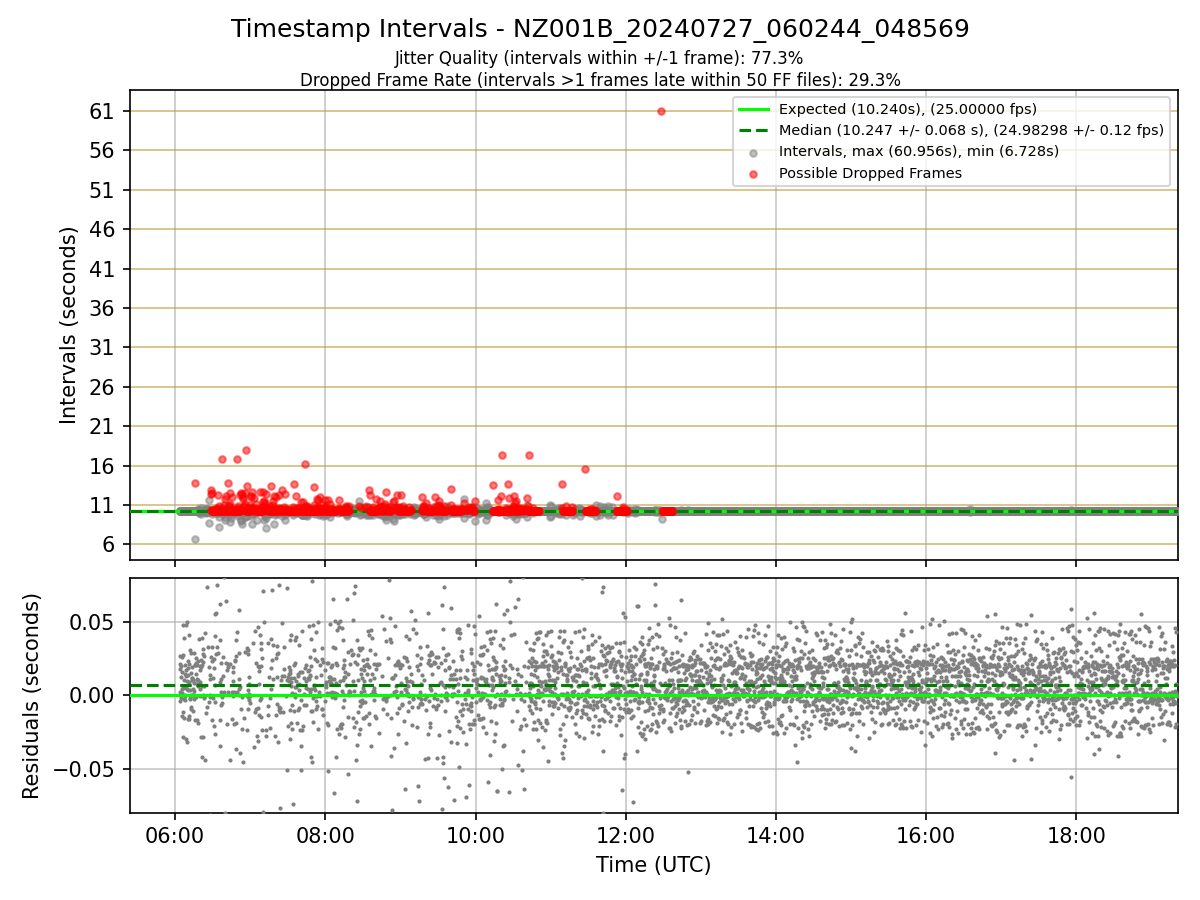Click the 16:00 x-axis tick label
This screenshot has width=1200, height=900.
click(x=926, y=836)
